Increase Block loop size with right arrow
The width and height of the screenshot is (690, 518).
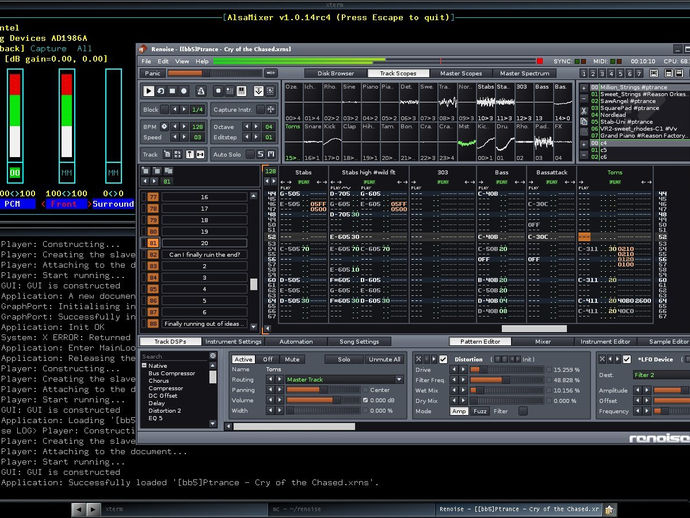[x=184, y=109]
